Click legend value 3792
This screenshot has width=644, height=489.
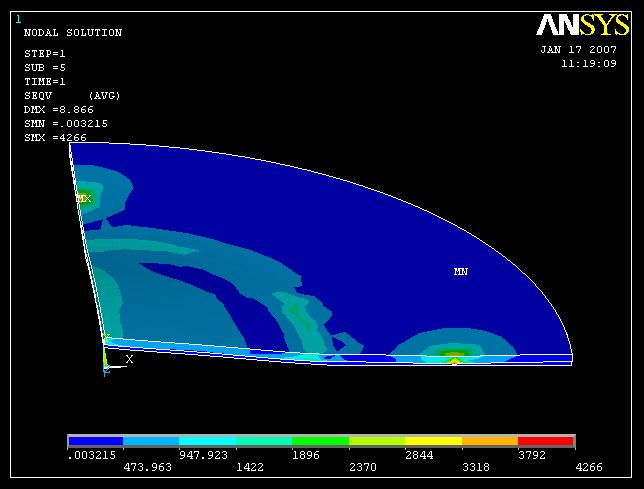point(532,455)
